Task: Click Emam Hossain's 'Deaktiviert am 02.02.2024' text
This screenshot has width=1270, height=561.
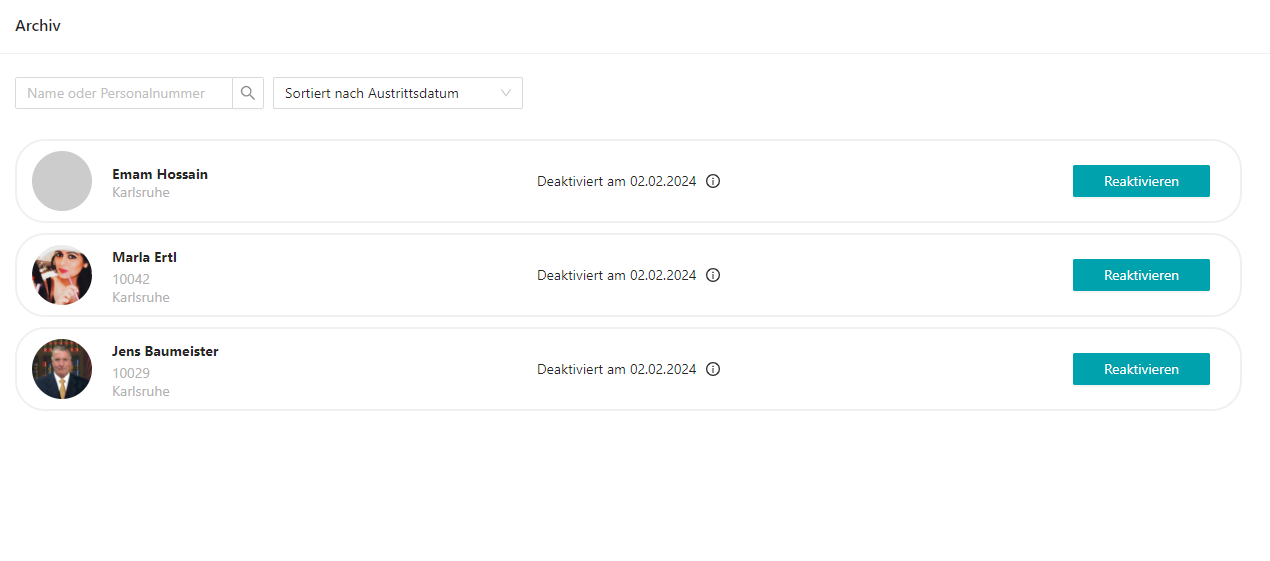Action: point(616,181)
